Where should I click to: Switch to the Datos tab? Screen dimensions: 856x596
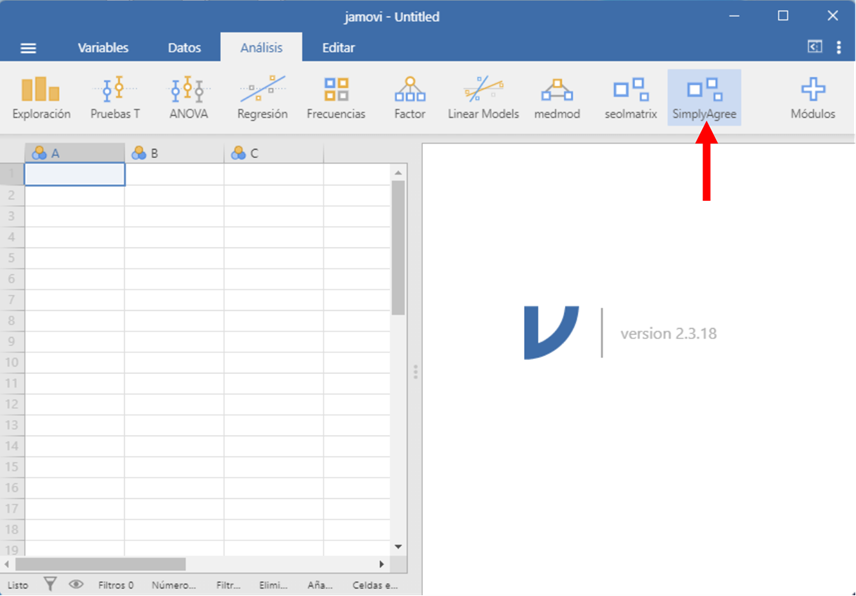point(184,48)
